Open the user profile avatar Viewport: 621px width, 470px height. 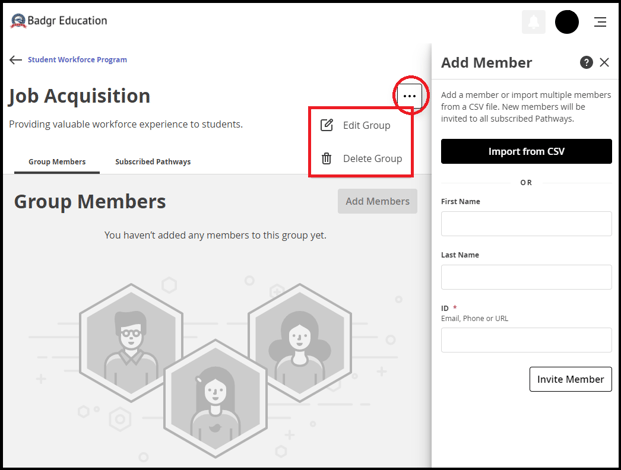coord(566,22)
